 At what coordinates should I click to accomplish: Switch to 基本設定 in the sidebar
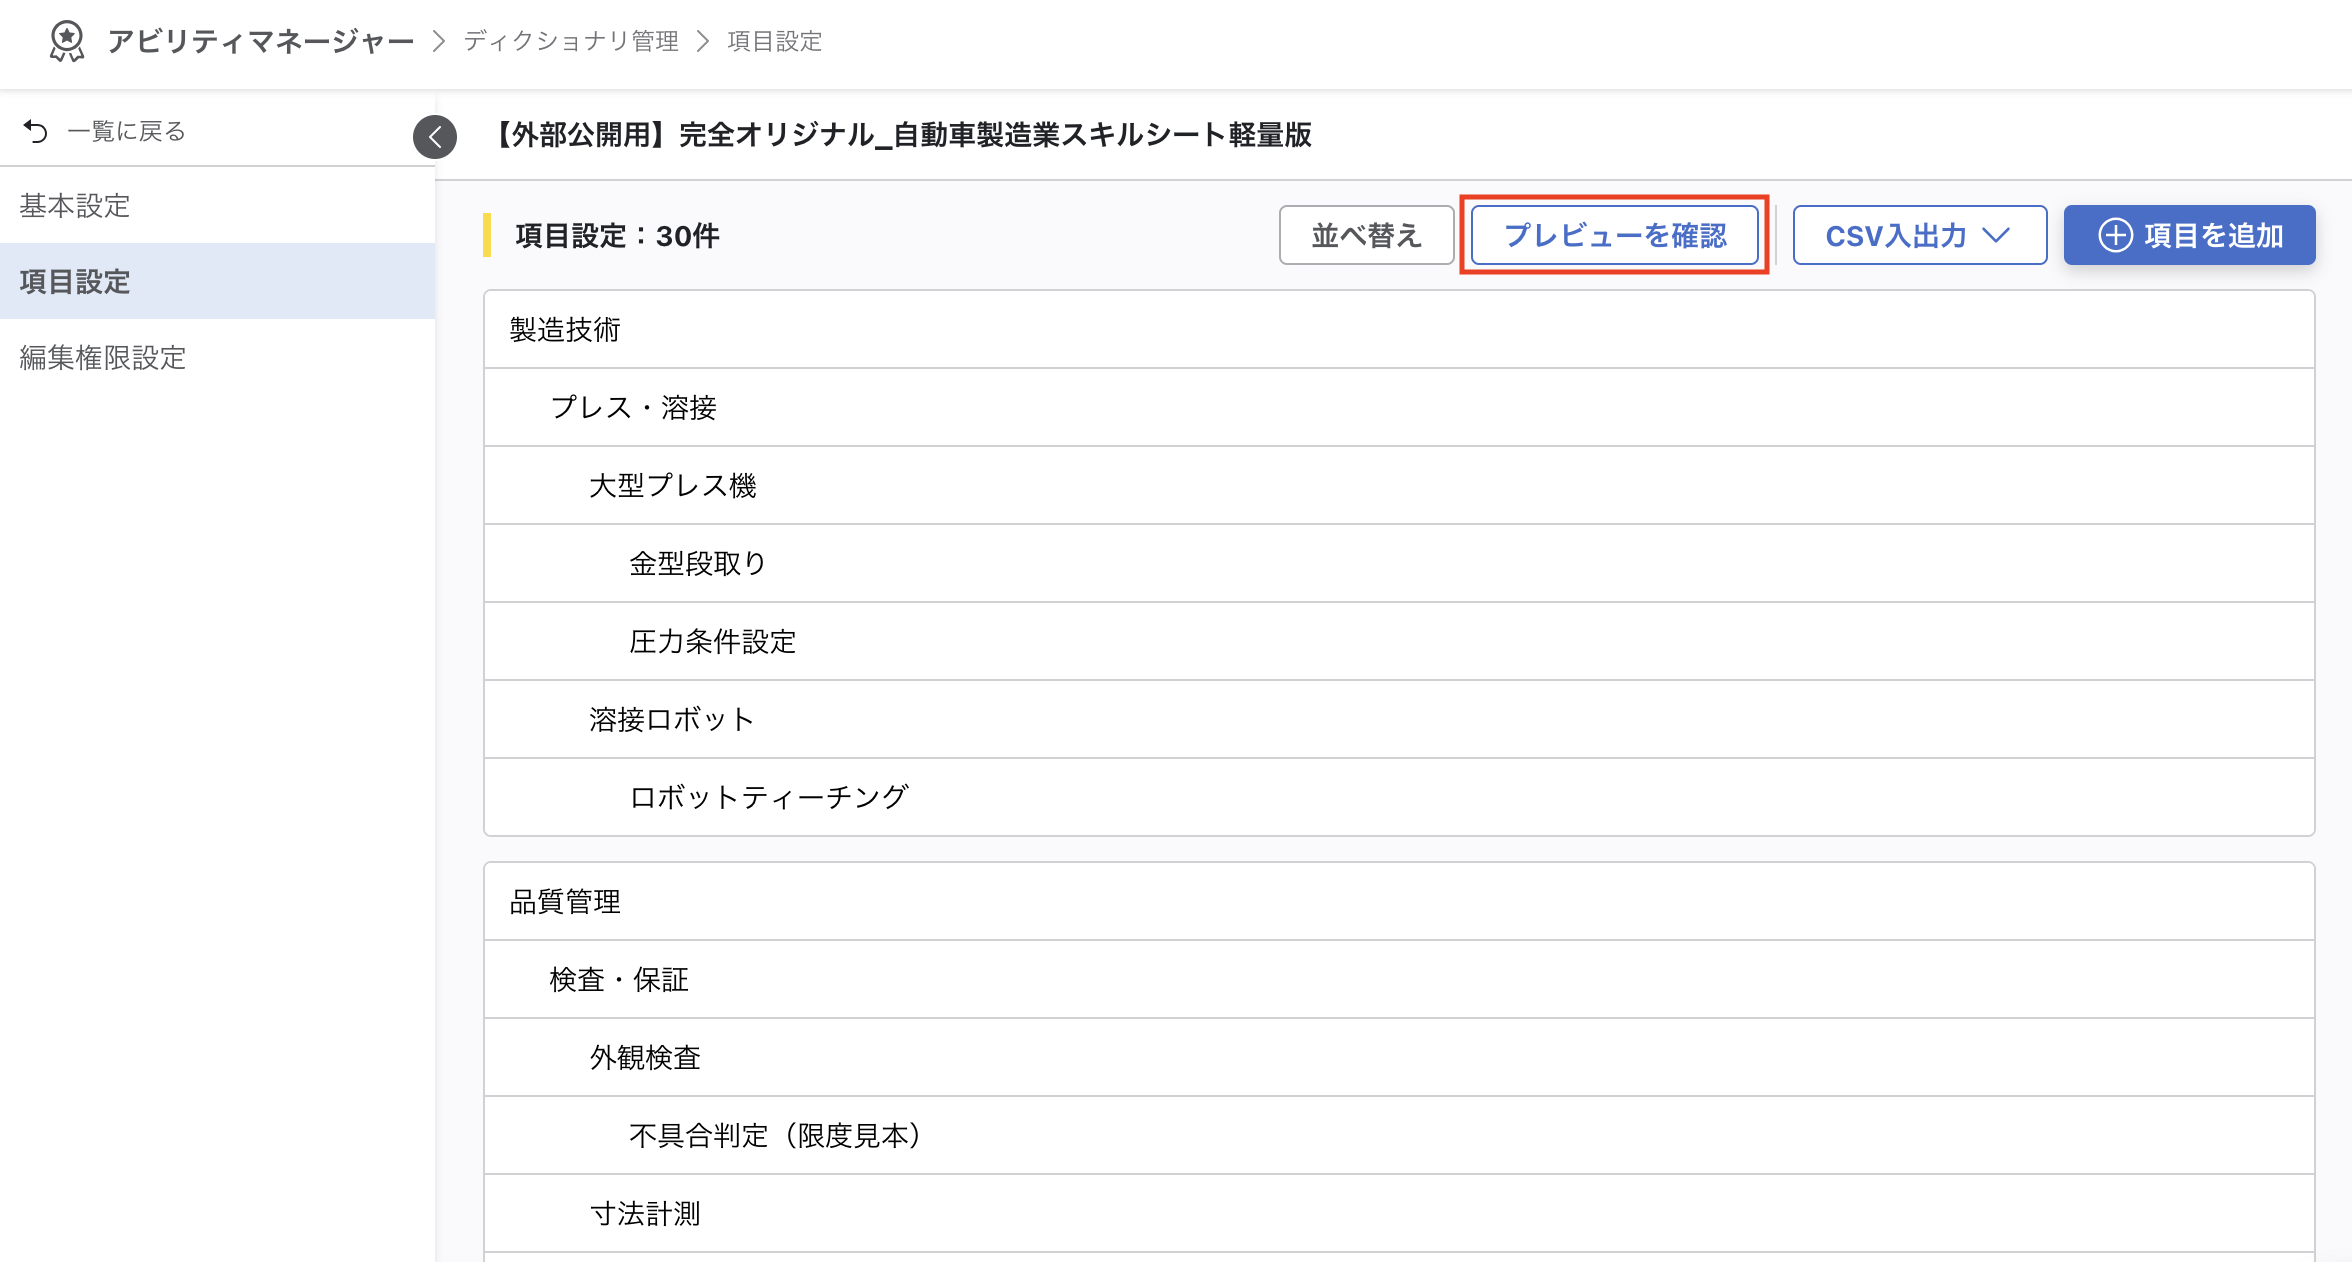pos(74,206)
